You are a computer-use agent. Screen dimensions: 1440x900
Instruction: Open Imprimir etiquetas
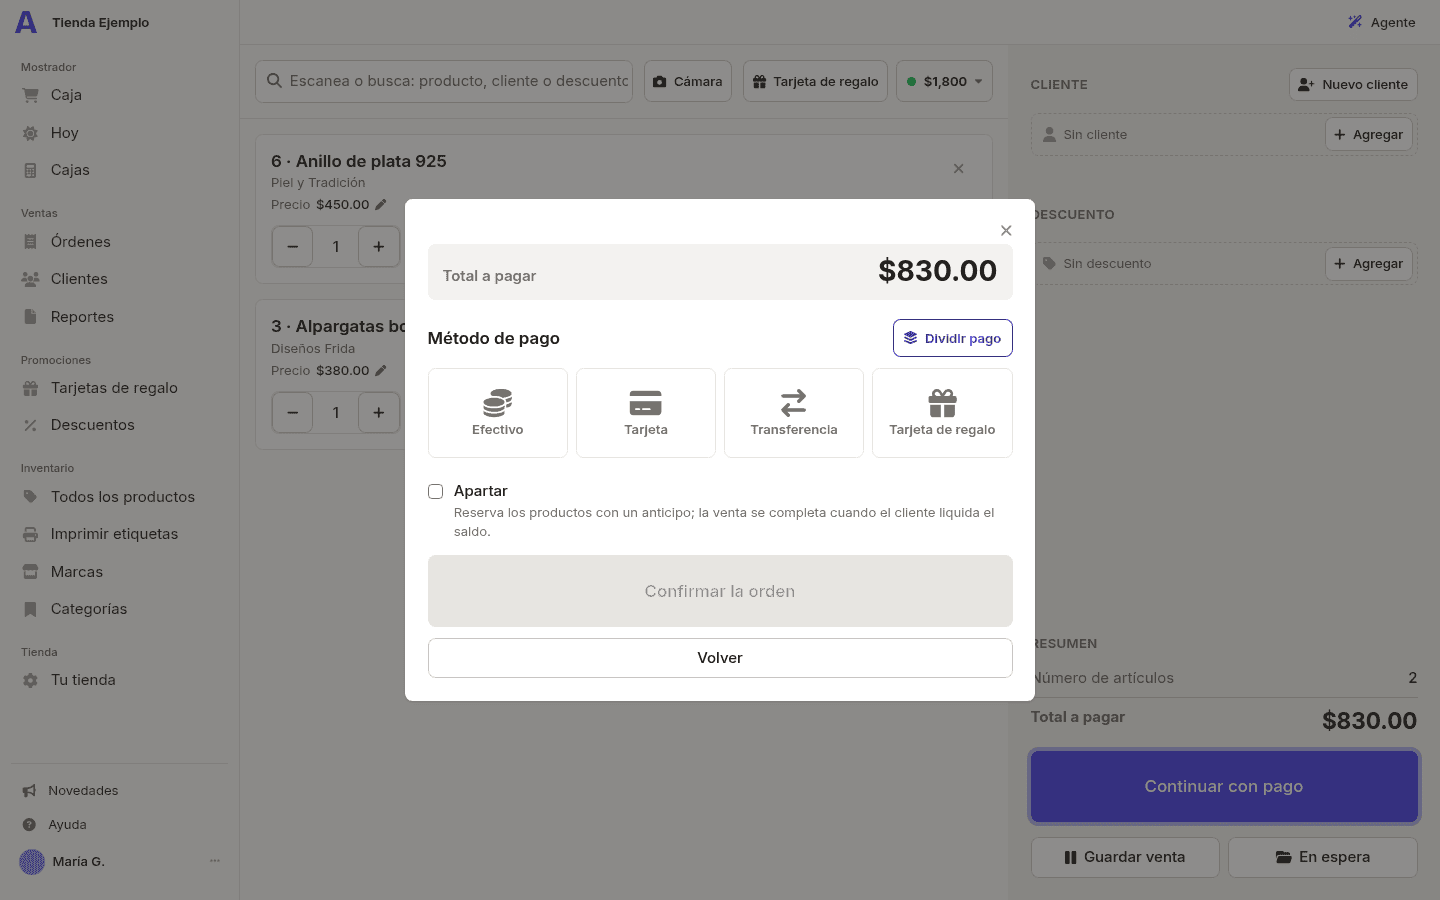coord(120,534)
